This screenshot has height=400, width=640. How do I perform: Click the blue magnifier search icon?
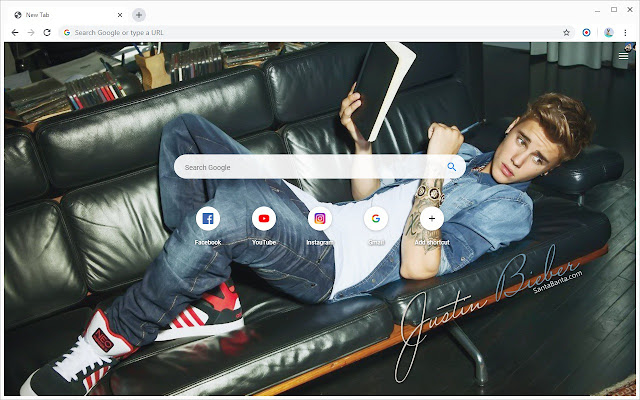point(451,167)
